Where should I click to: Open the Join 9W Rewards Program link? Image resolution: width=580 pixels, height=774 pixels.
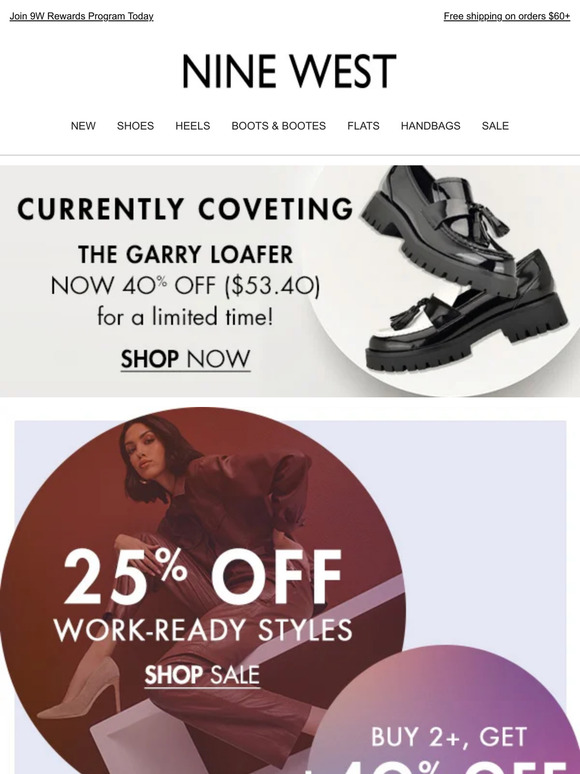(x=81, y=16)
